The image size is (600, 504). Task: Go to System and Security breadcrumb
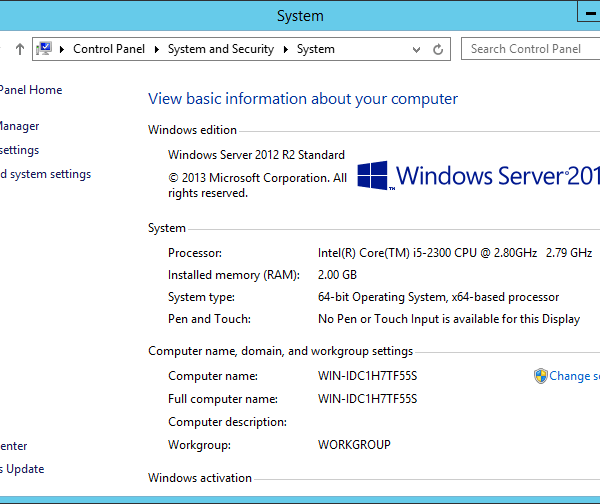pyautogui.click(x=221, y=49)
